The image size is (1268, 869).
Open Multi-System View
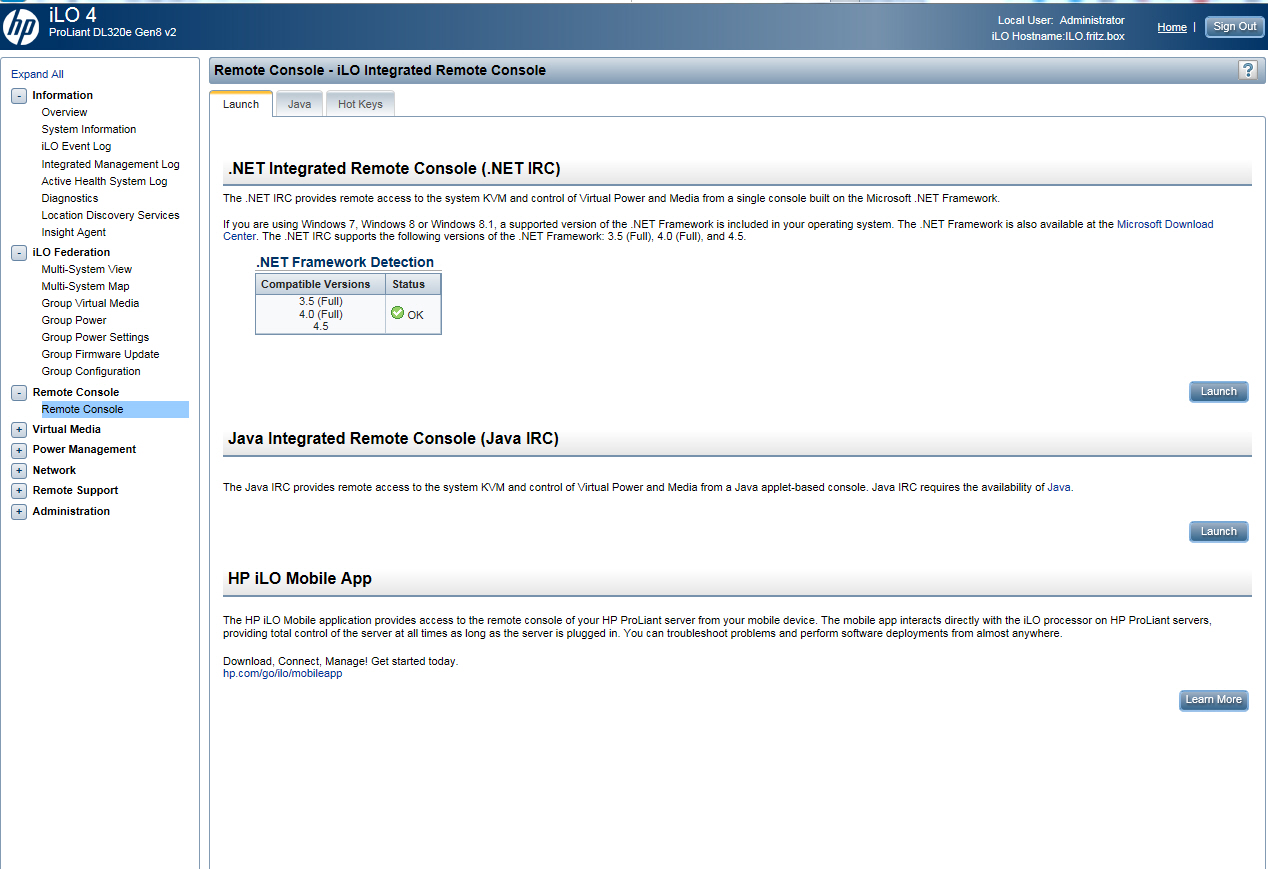86,270
